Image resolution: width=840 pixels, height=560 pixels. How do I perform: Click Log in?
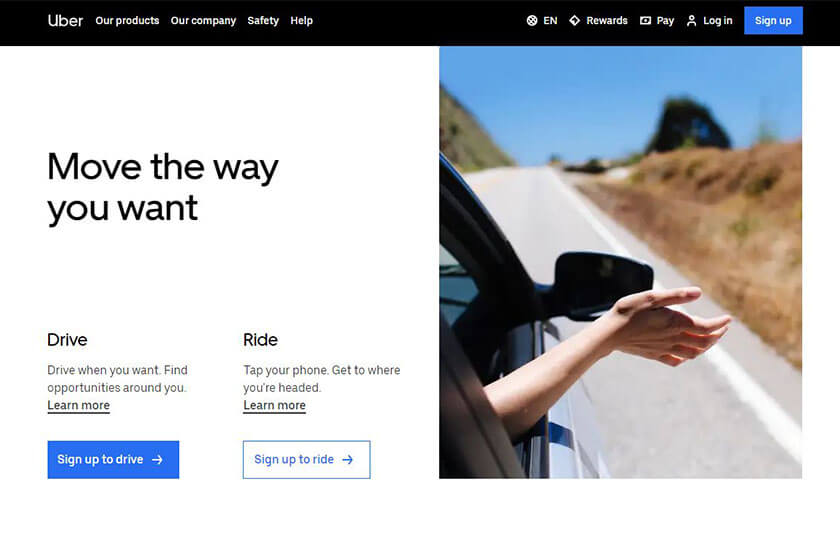(709, 20)
